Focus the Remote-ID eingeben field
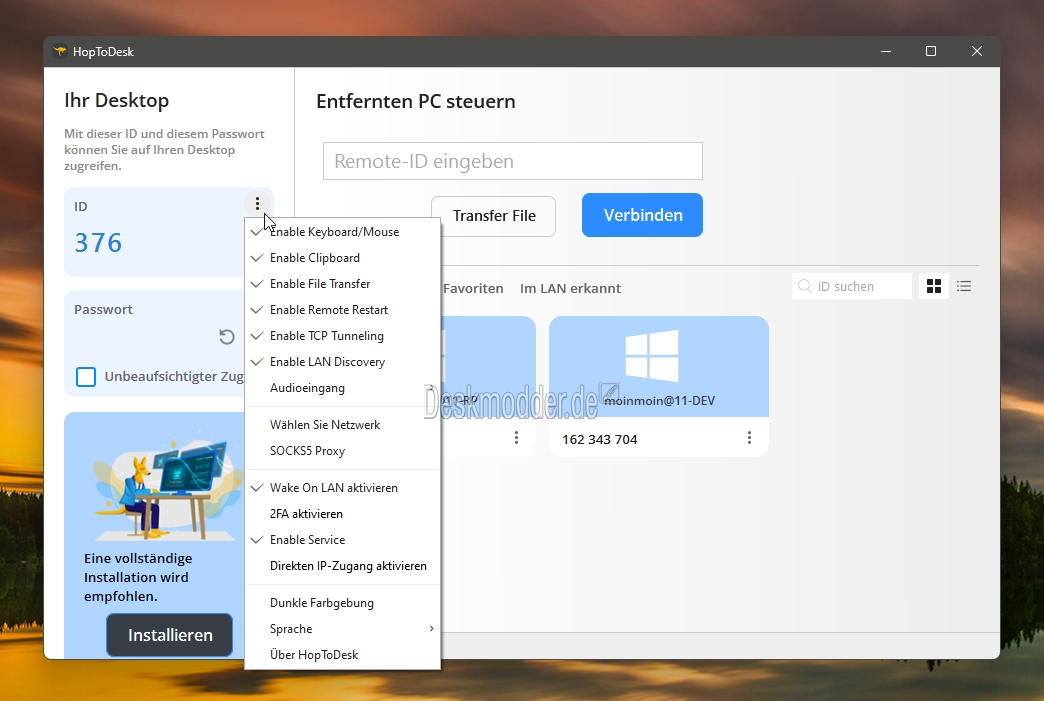Viewport: 1044px width, 701px height. coord(513,161)
